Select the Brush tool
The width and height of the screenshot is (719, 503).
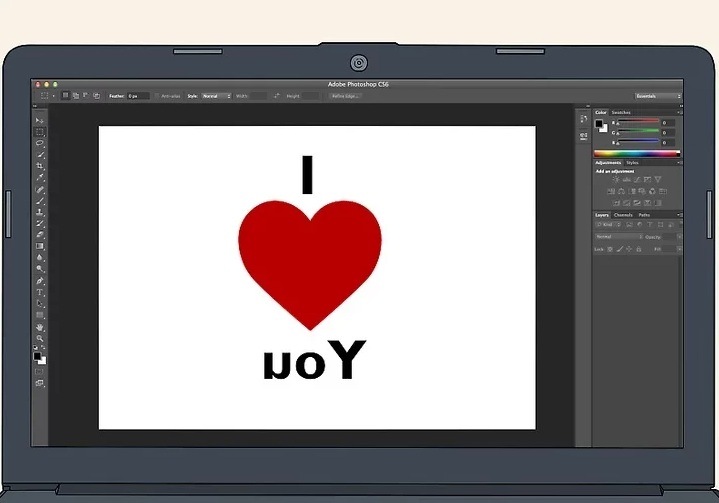click(x=39, y=201)
